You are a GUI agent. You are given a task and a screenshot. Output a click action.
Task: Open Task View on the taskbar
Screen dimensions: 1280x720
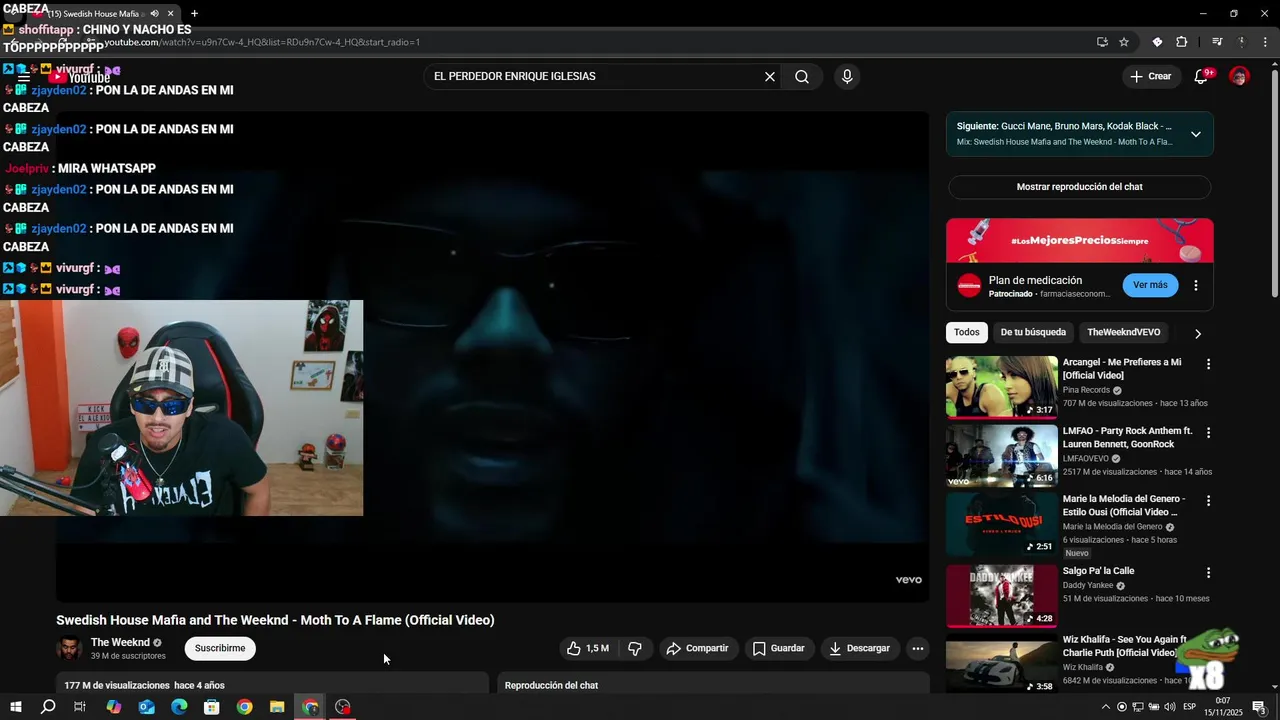click(x=80, y=707)
